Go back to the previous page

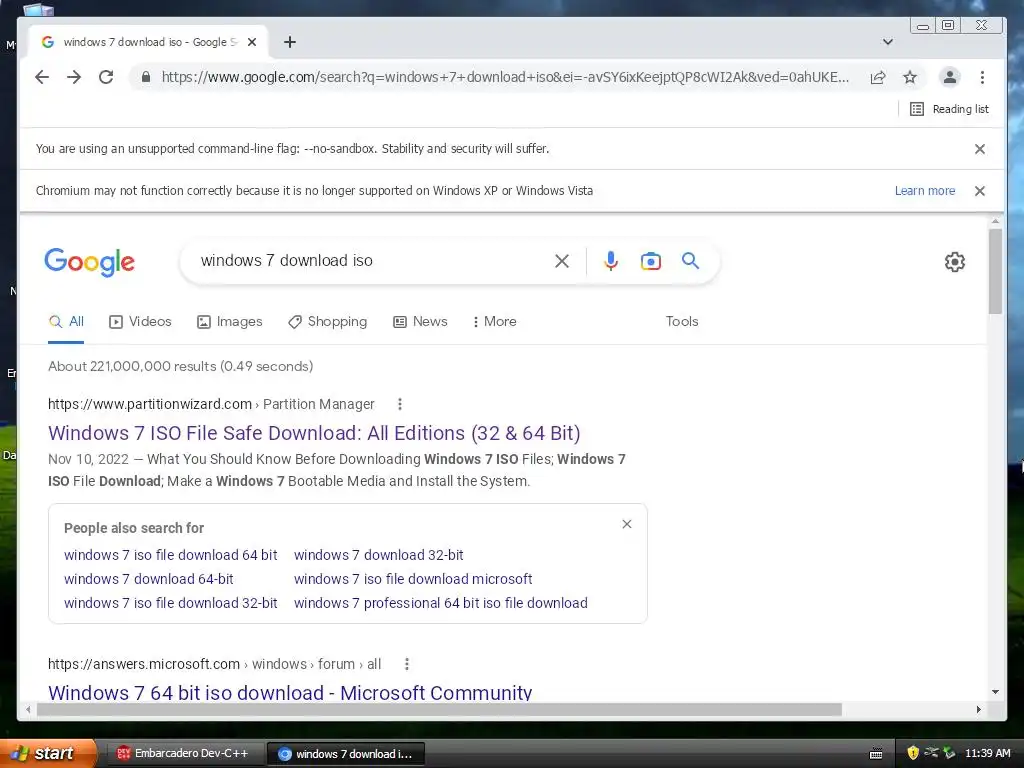[42, 77]
